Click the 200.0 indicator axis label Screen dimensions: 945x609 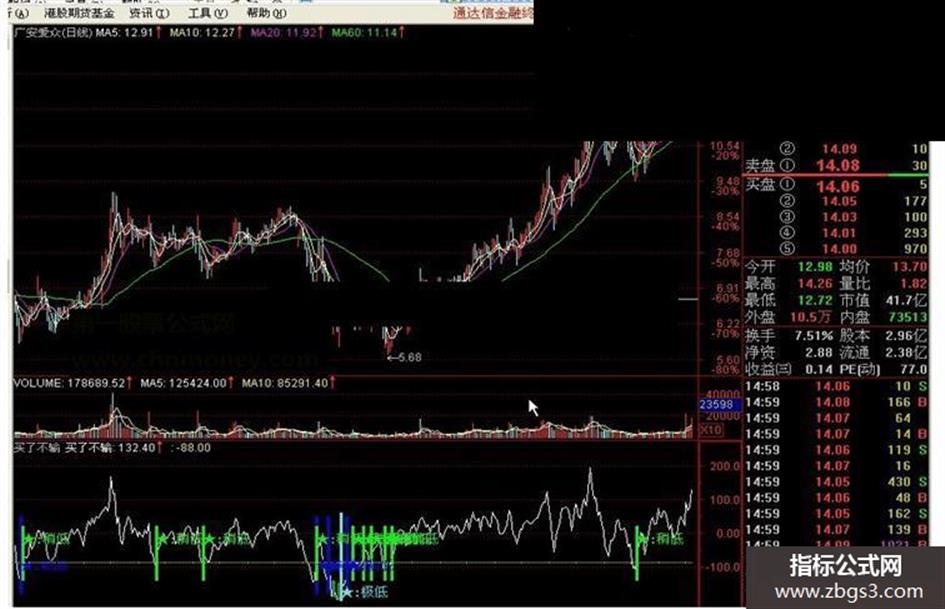pyautogui.click(x=724, y=466)
